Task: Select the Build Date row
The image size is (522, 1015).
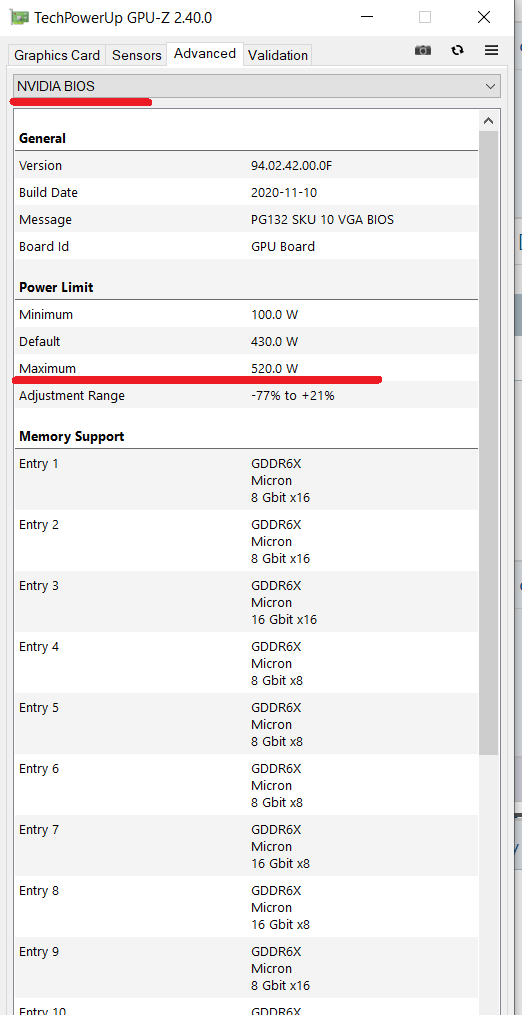Action: pyautogui.click(x=246, y=192)
